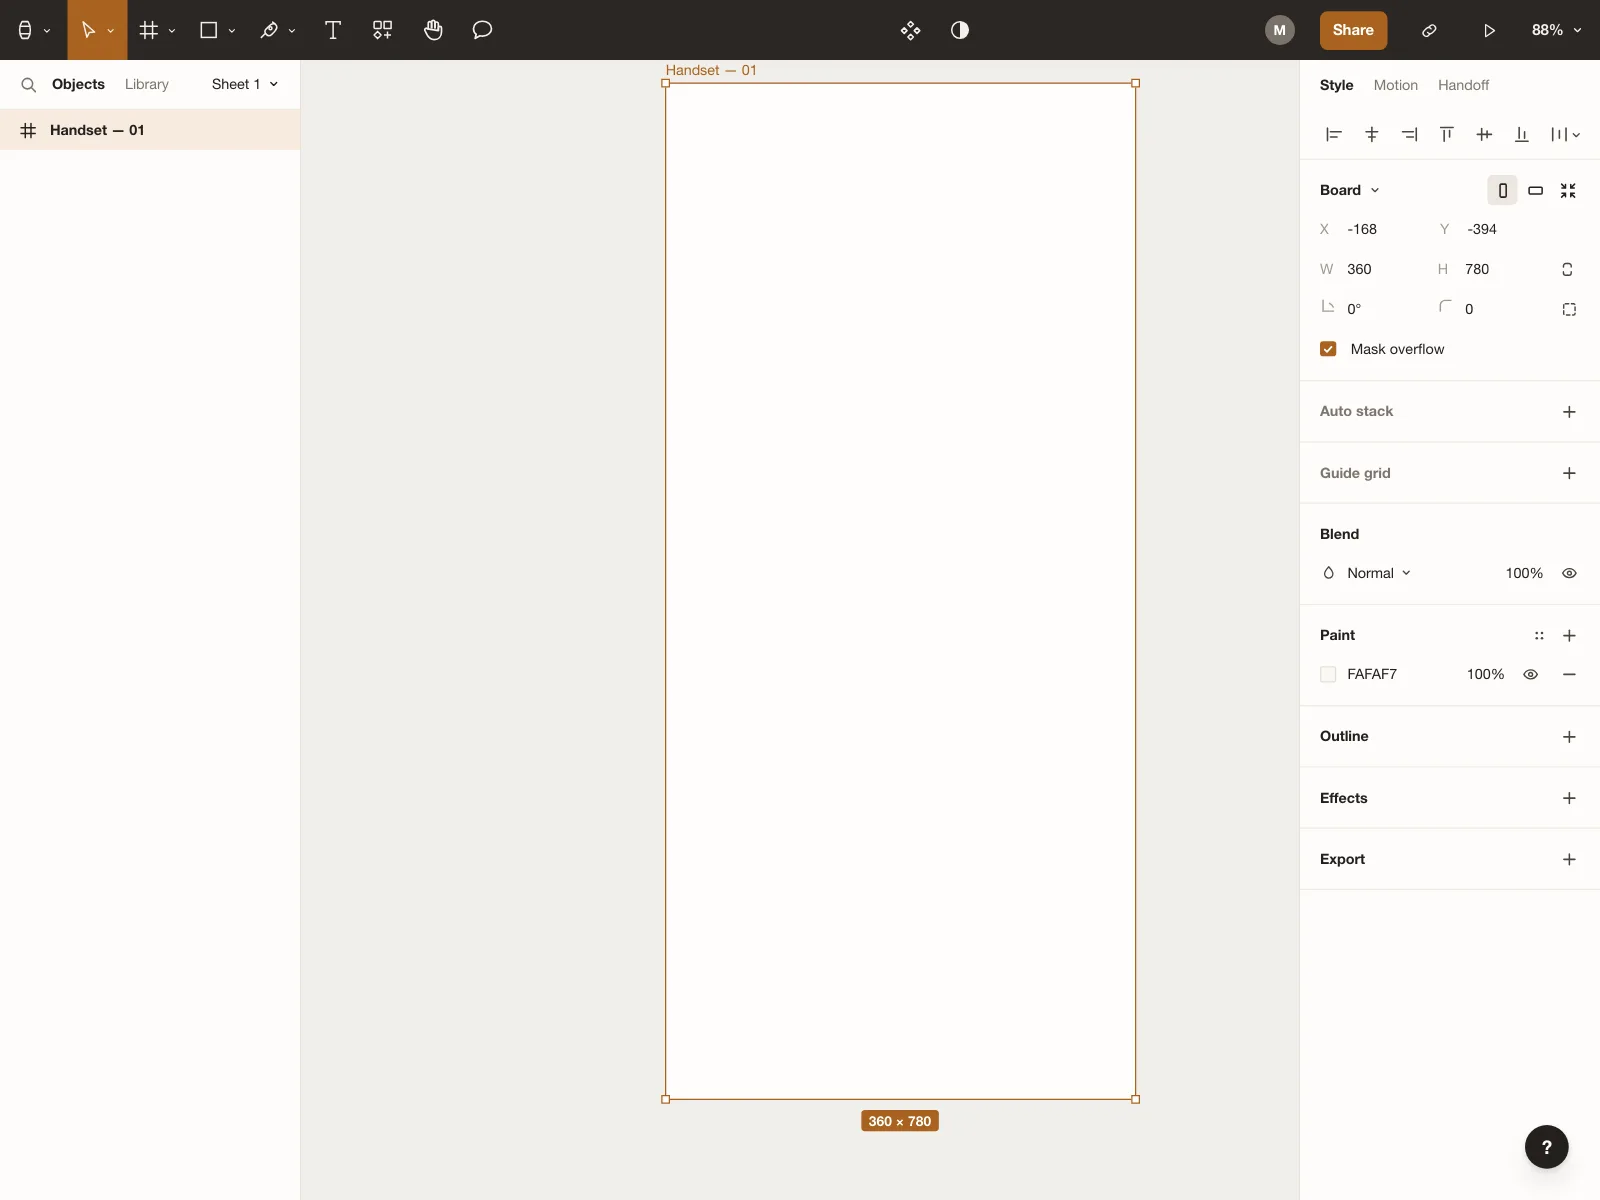Open the main app menu icon
The width and height of the screenshot is (1600, 1200).
[x=25, y=30]
